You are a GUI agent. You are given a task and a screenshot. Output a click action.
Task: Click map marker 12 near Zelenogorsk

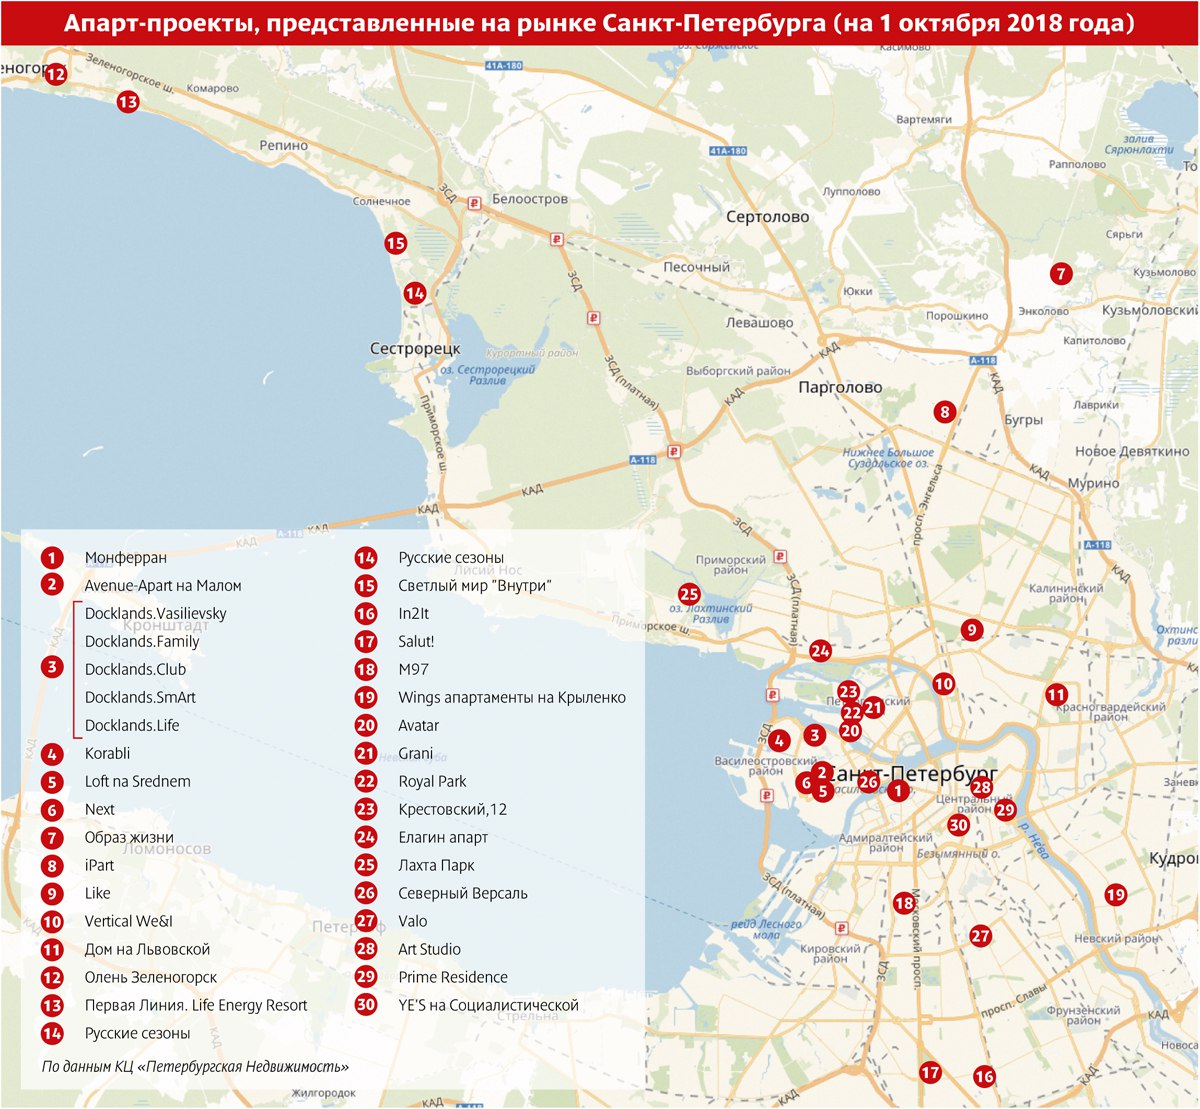point(55,73)
